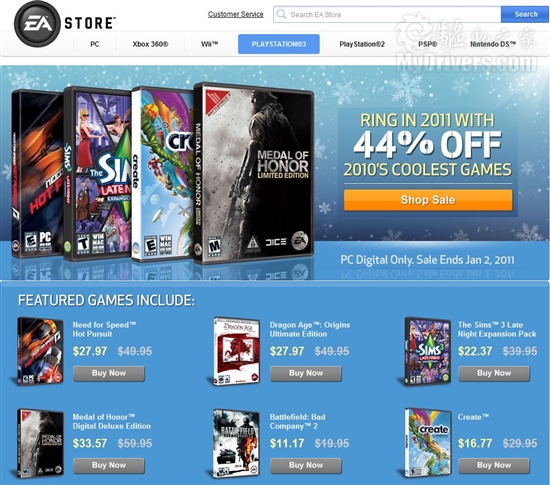Screen dimensions: 550x485
Task: Click the blue Search button
Action: [x=525, y=14]
